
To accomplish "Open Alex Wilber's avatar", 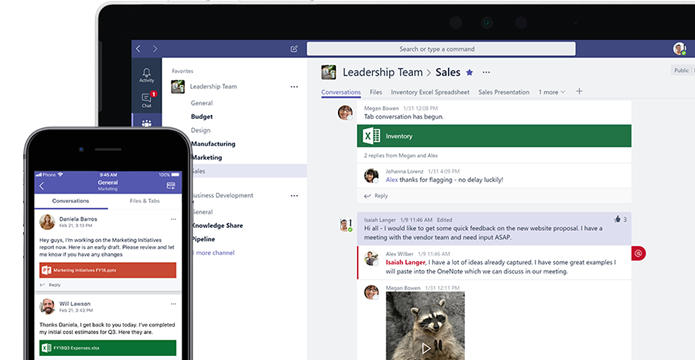I will 371,258.
